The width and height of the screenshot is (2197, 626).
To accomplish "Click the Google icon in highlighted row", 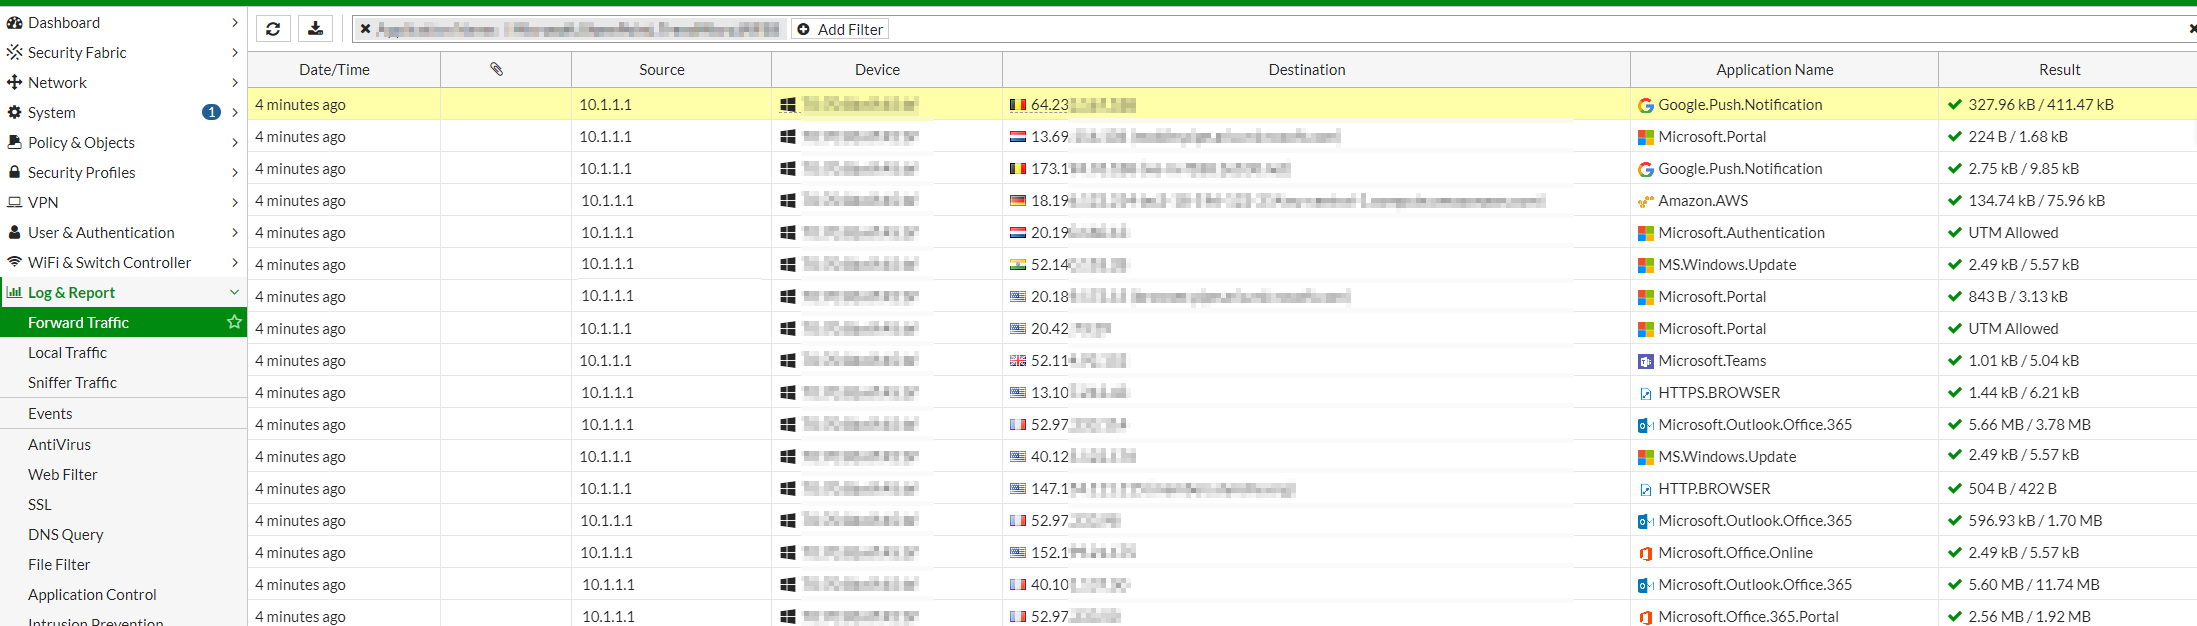I will click(1645, 105).
